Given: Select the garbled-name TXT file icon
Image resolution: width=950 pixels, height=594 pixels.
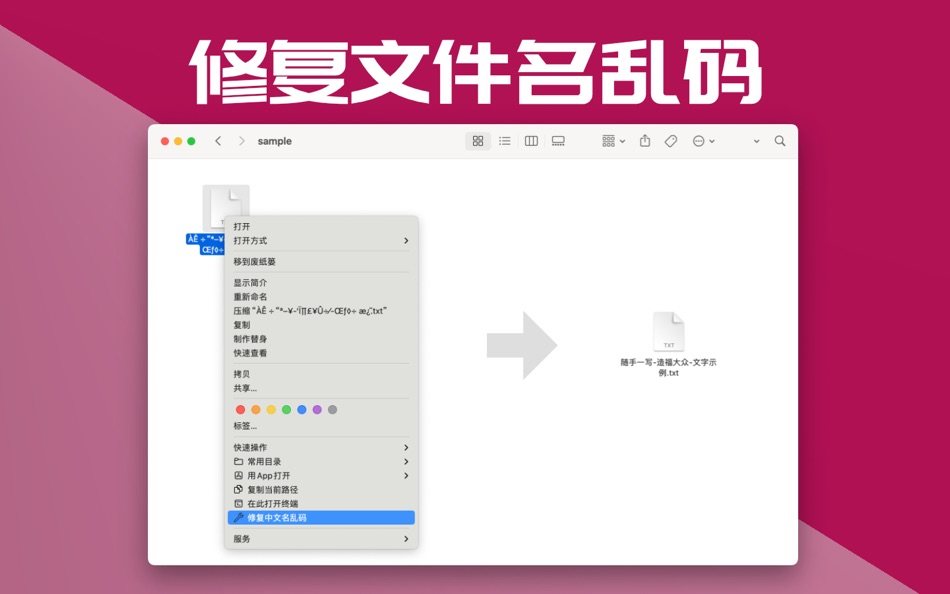Looking at the screenshot, I should pos(225,209).
